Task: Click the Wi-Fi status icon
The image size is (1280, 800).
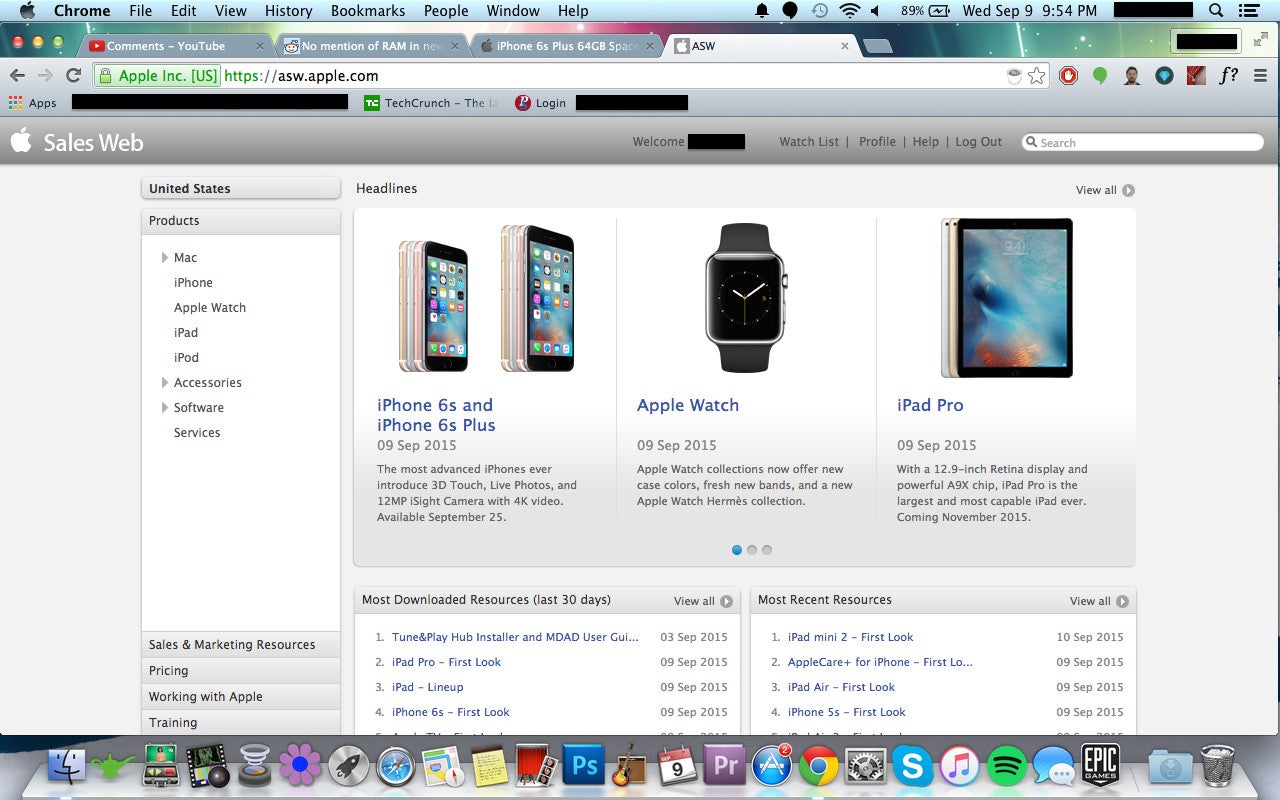Action: [850, 10]
